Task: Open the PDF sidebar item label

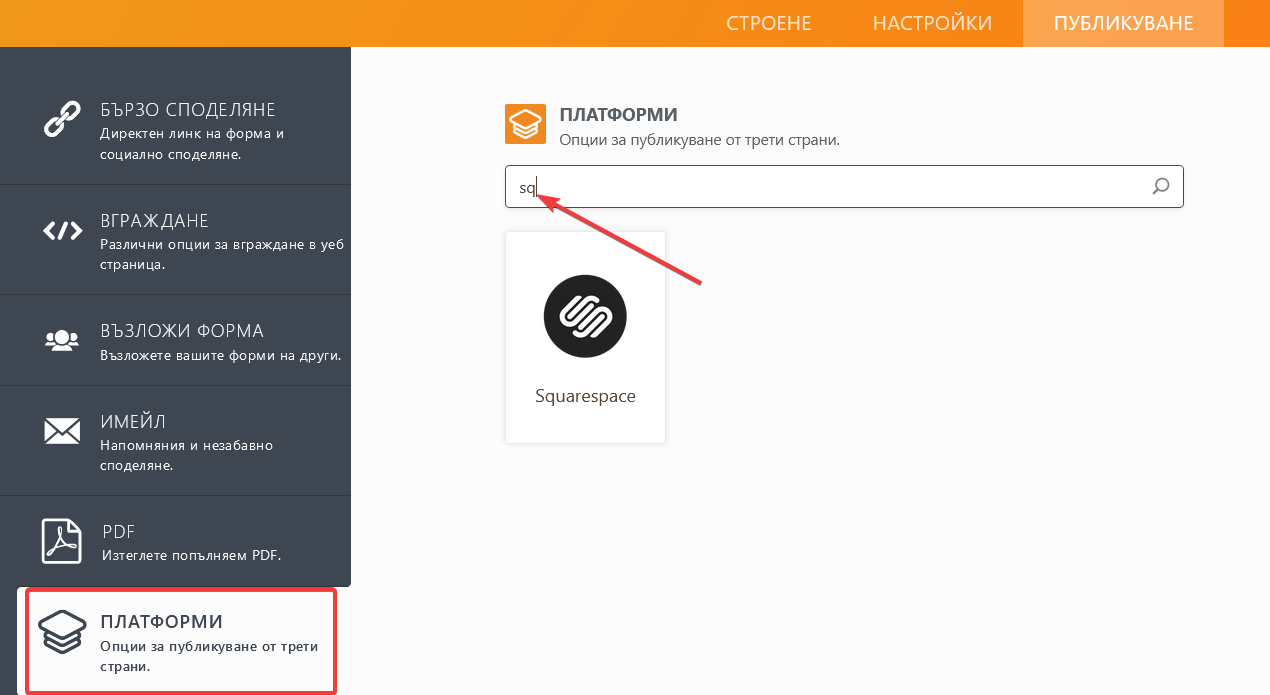Action: (118, 531)
